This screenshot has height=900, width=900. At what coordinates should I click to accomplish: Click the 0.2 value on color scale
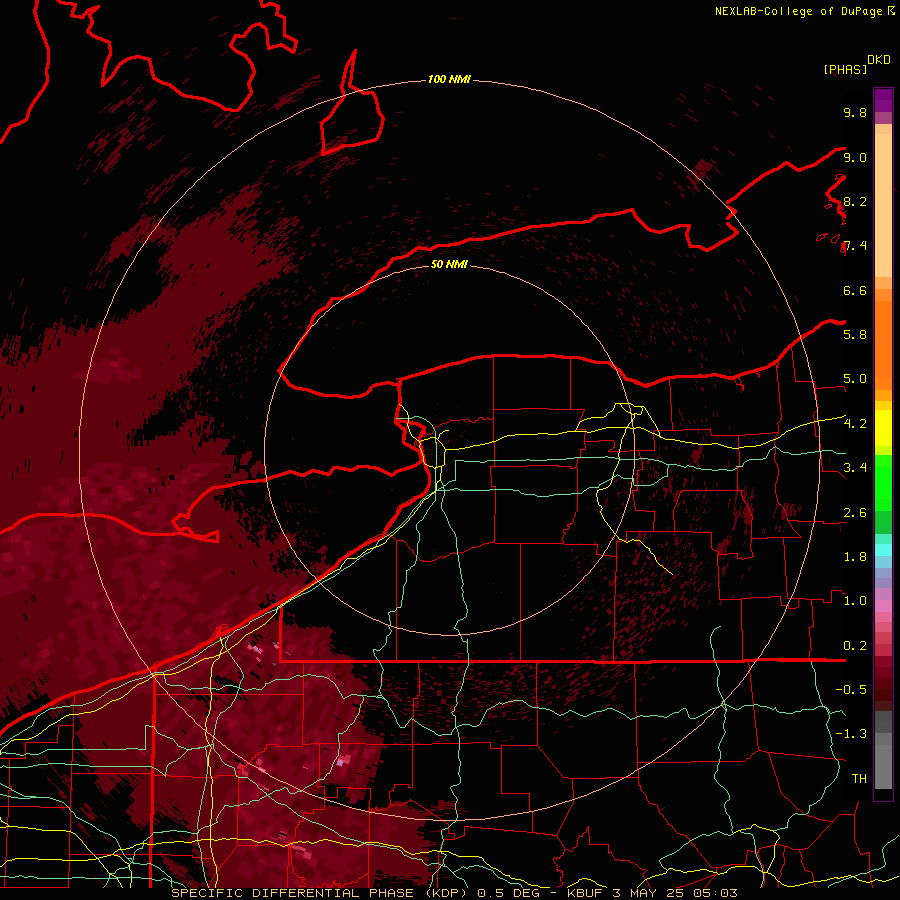coord(855,645)
